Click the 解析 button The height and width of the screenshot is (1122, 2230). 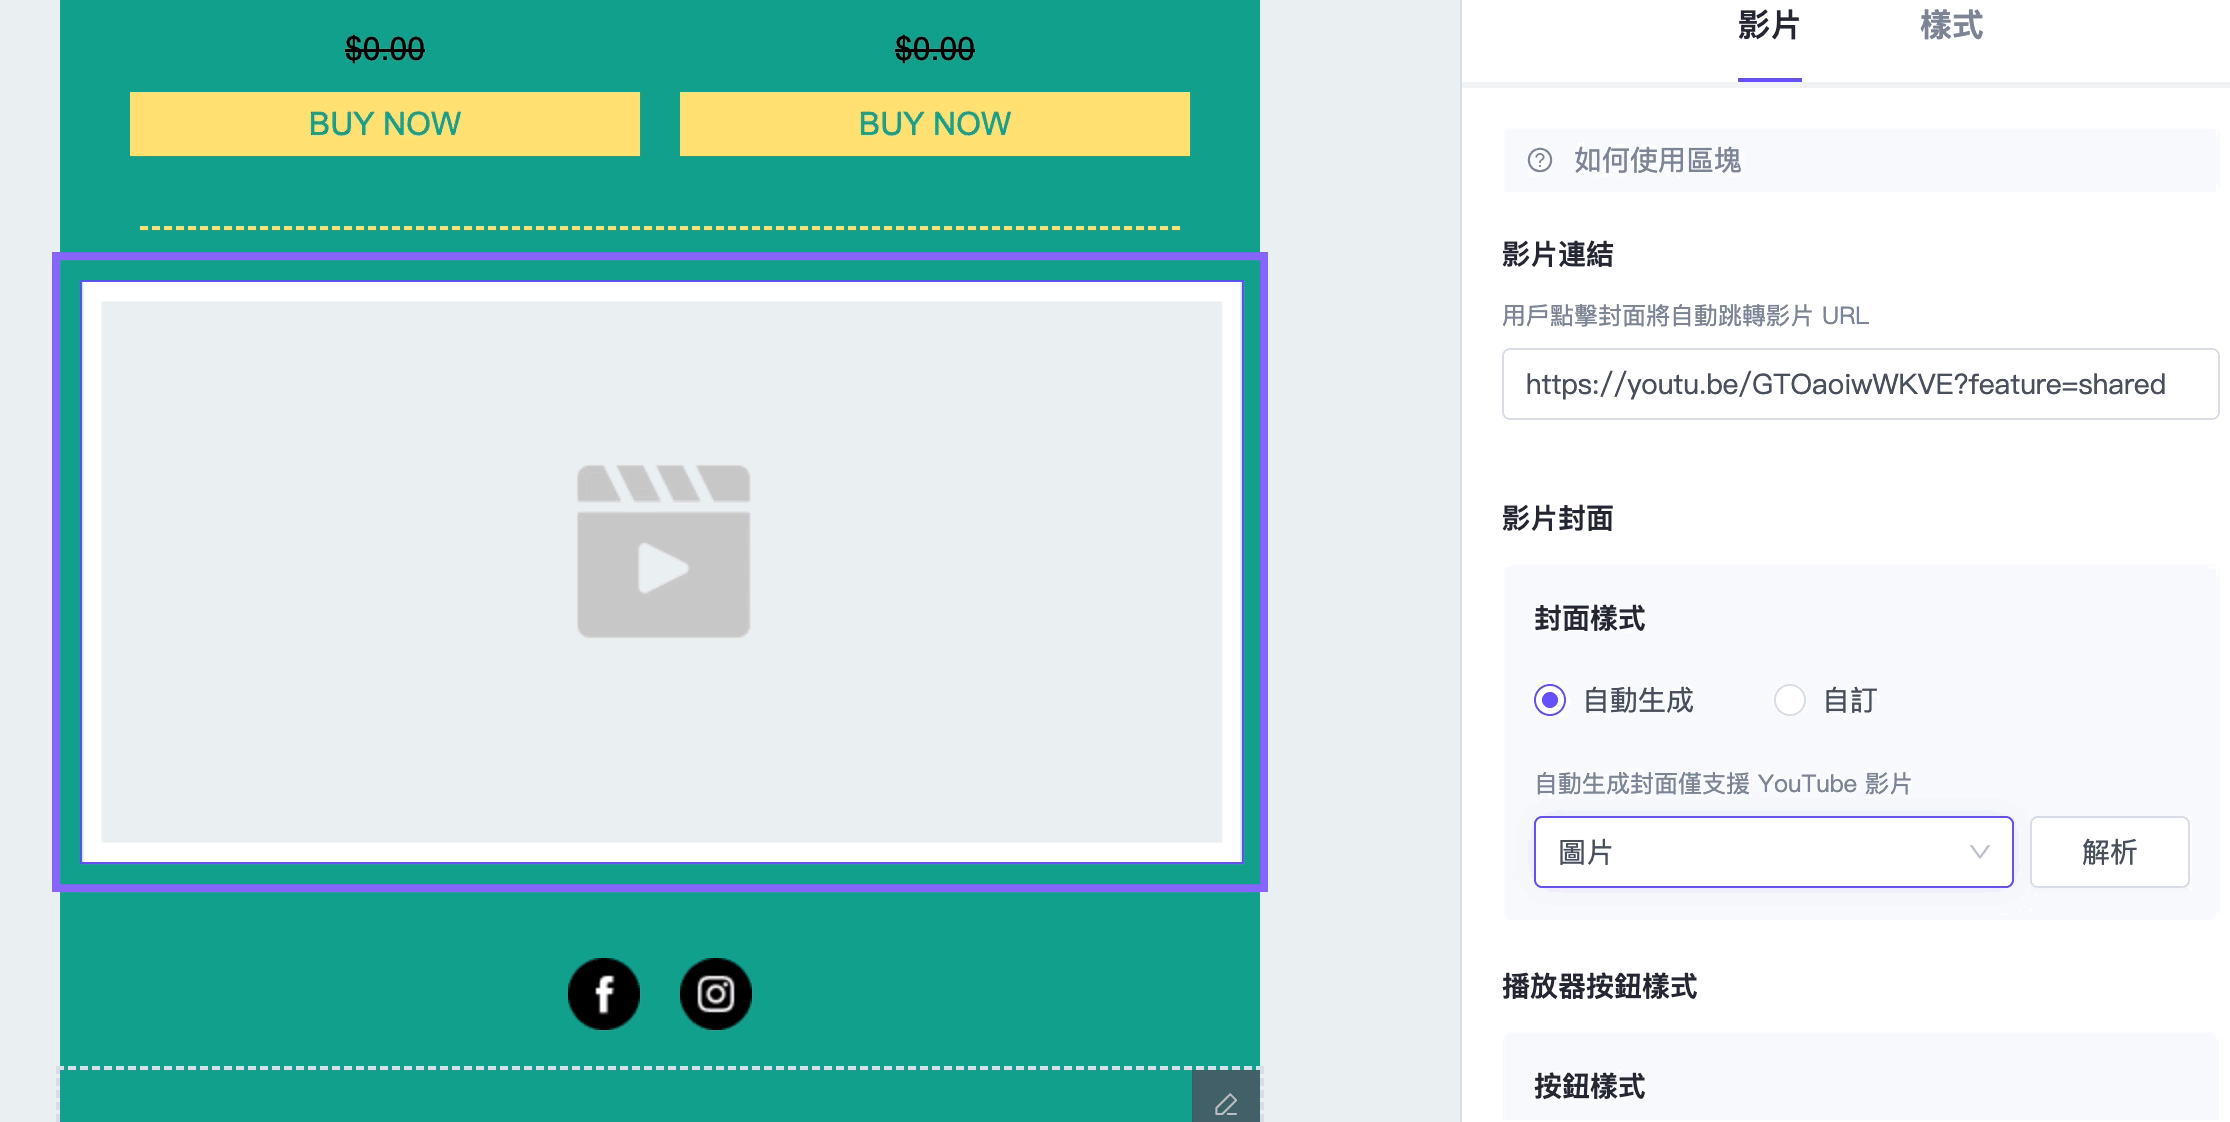(2109, 852)
